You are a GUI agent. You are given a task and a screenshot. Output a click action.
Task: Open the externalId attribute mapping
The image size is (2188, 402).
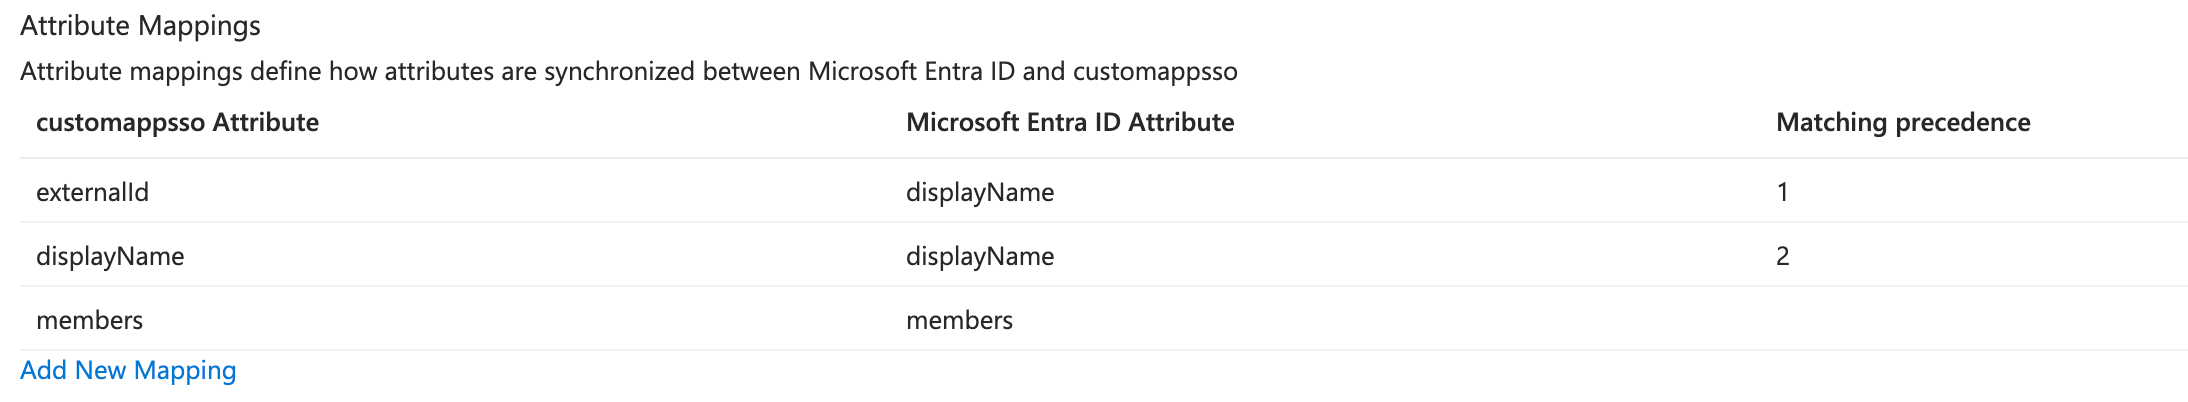(x=92, y=192)
